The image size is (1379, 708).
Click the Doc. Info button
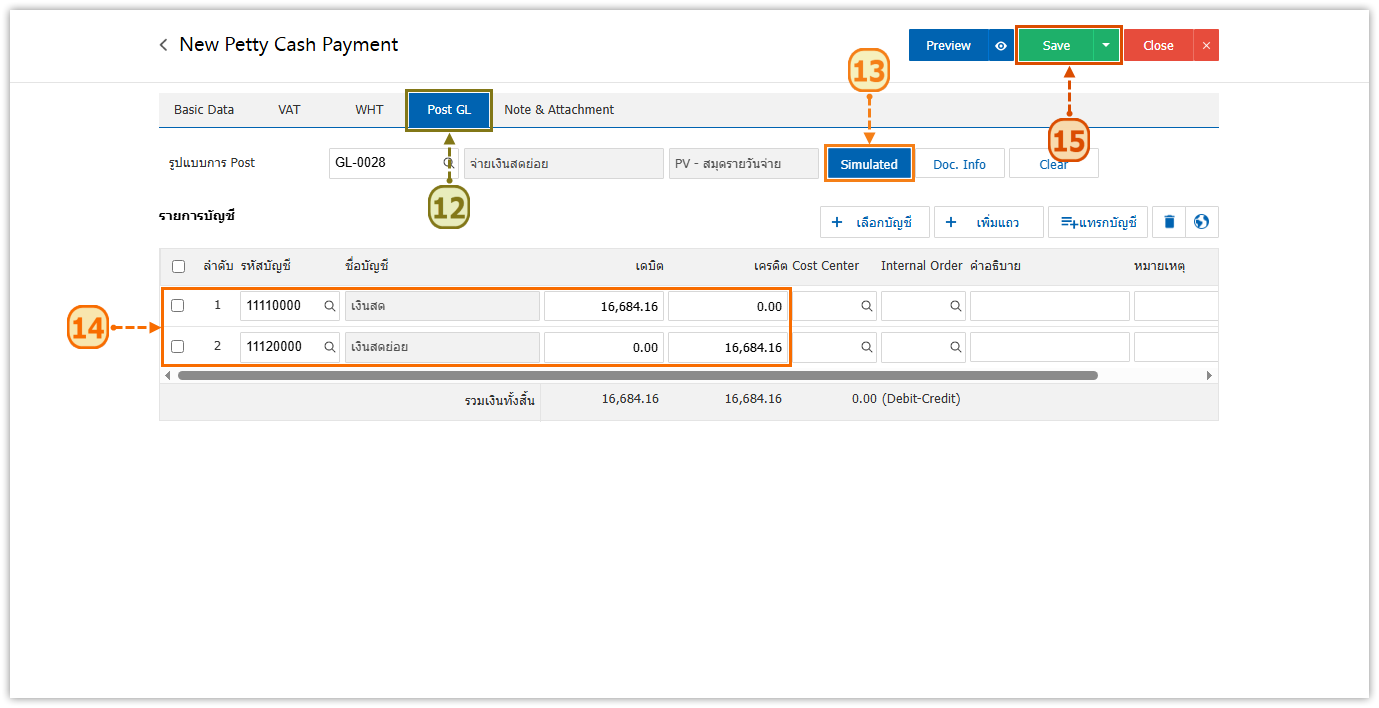[959, 164]
